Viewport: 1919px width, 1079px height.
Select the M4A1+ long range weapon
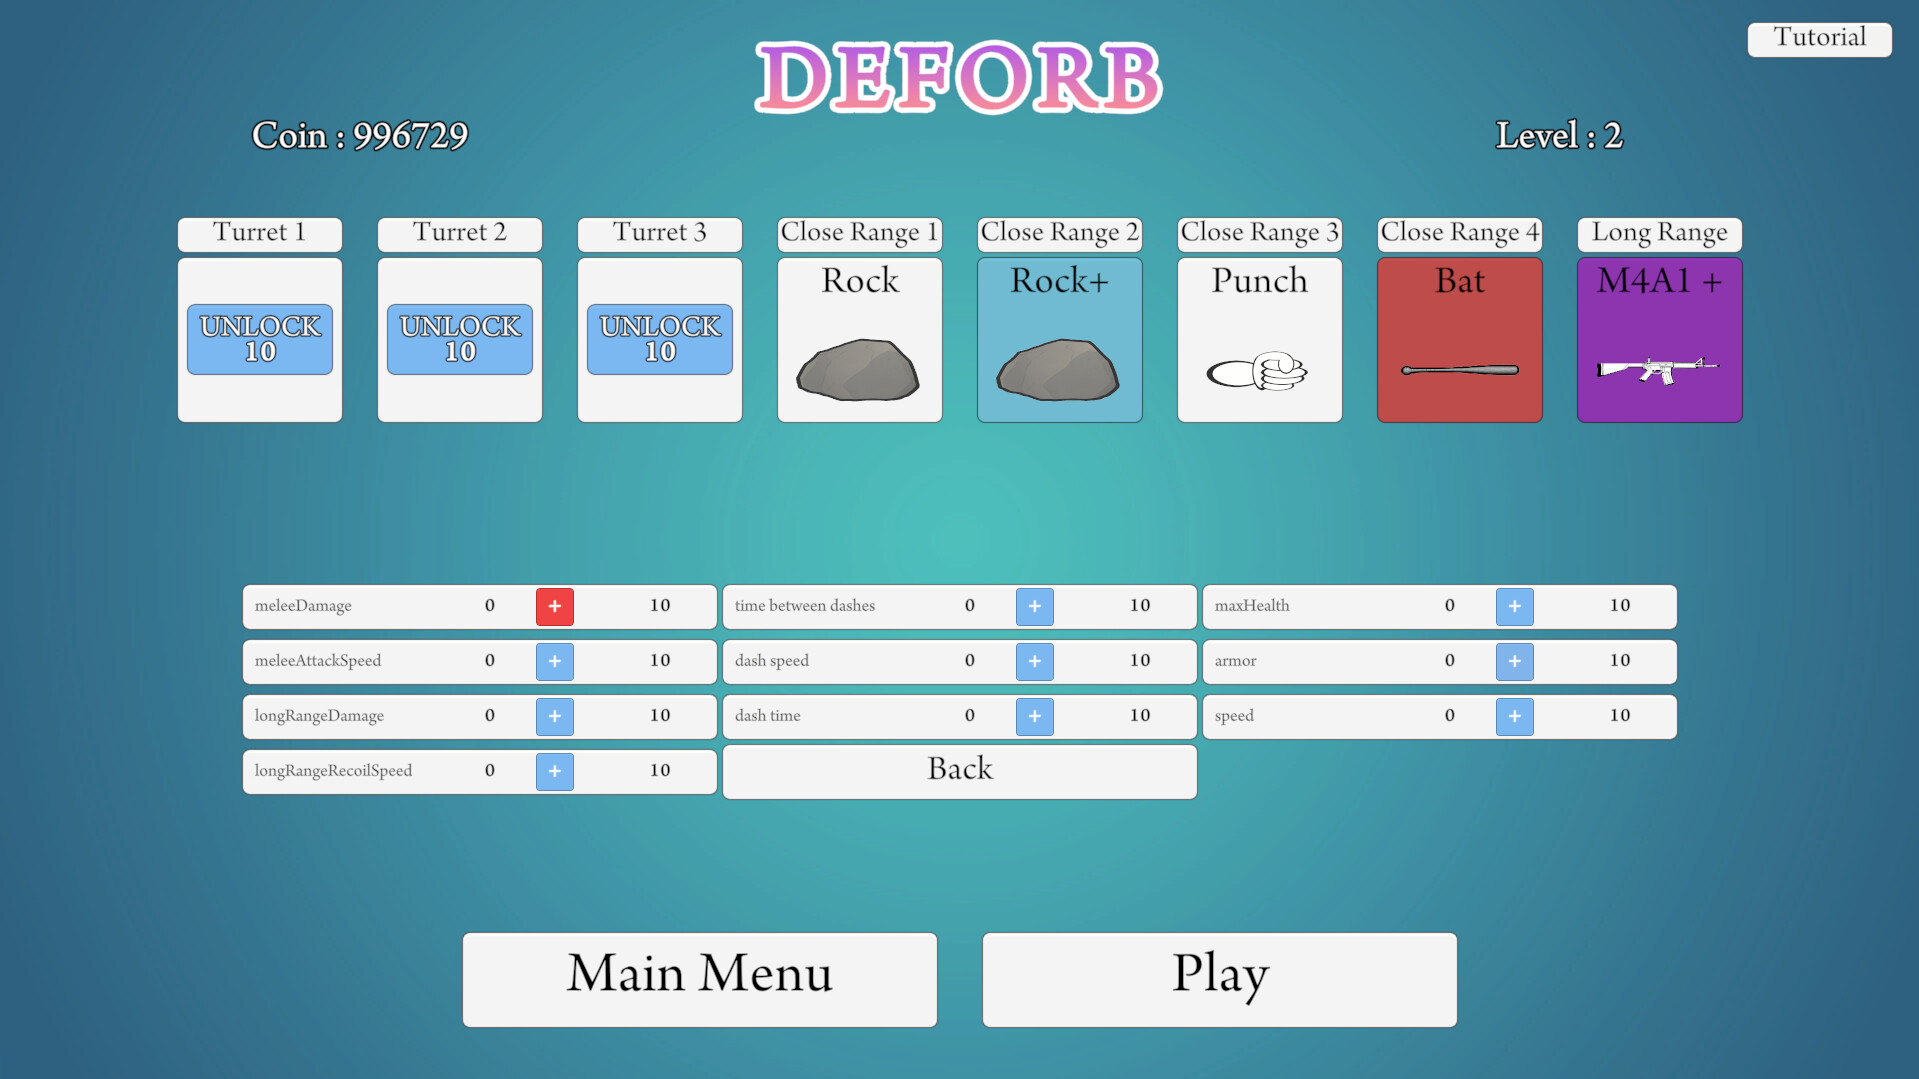tap(1659, 340)
